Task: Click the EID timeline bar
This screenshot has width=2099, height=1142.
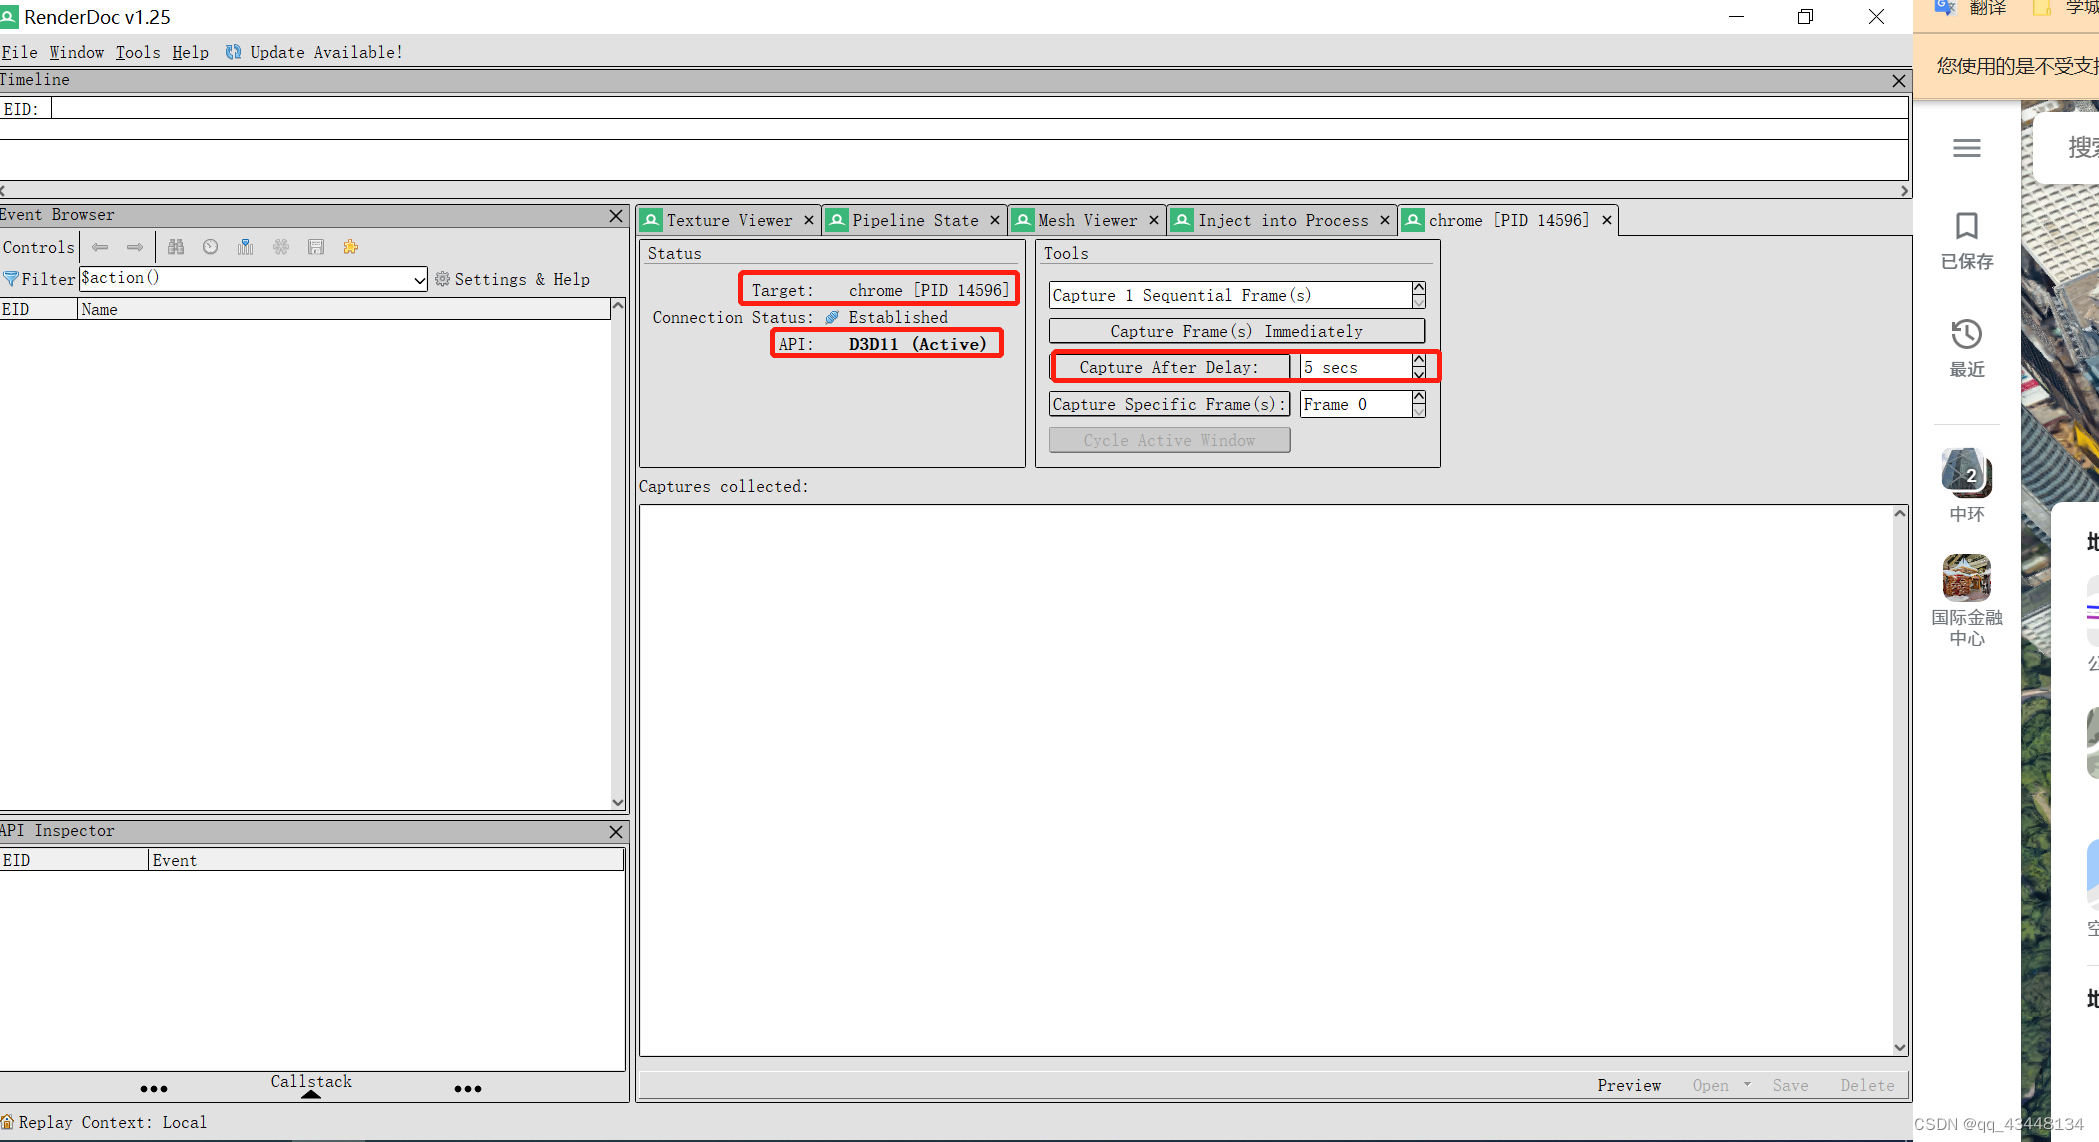Action: pos(978,108)
